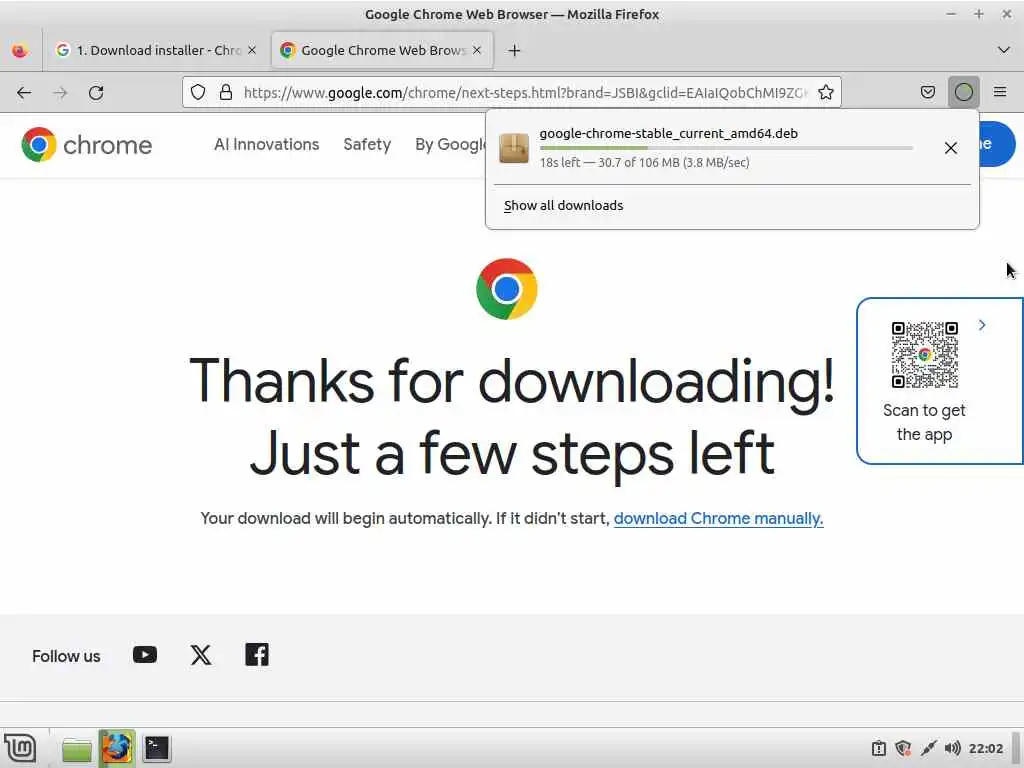
Task: Click the volume speaker tray icon
Action: click(952, 748)
